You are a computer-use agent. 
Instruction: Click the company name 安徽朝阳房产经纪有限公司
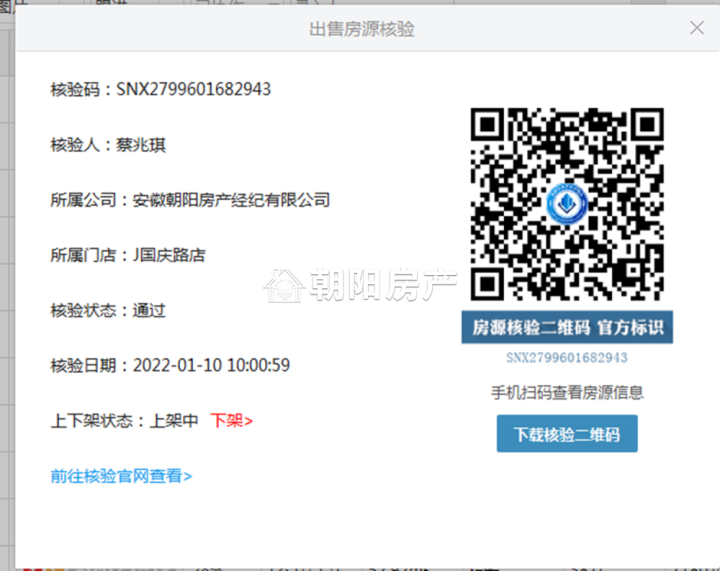[231, 200]
